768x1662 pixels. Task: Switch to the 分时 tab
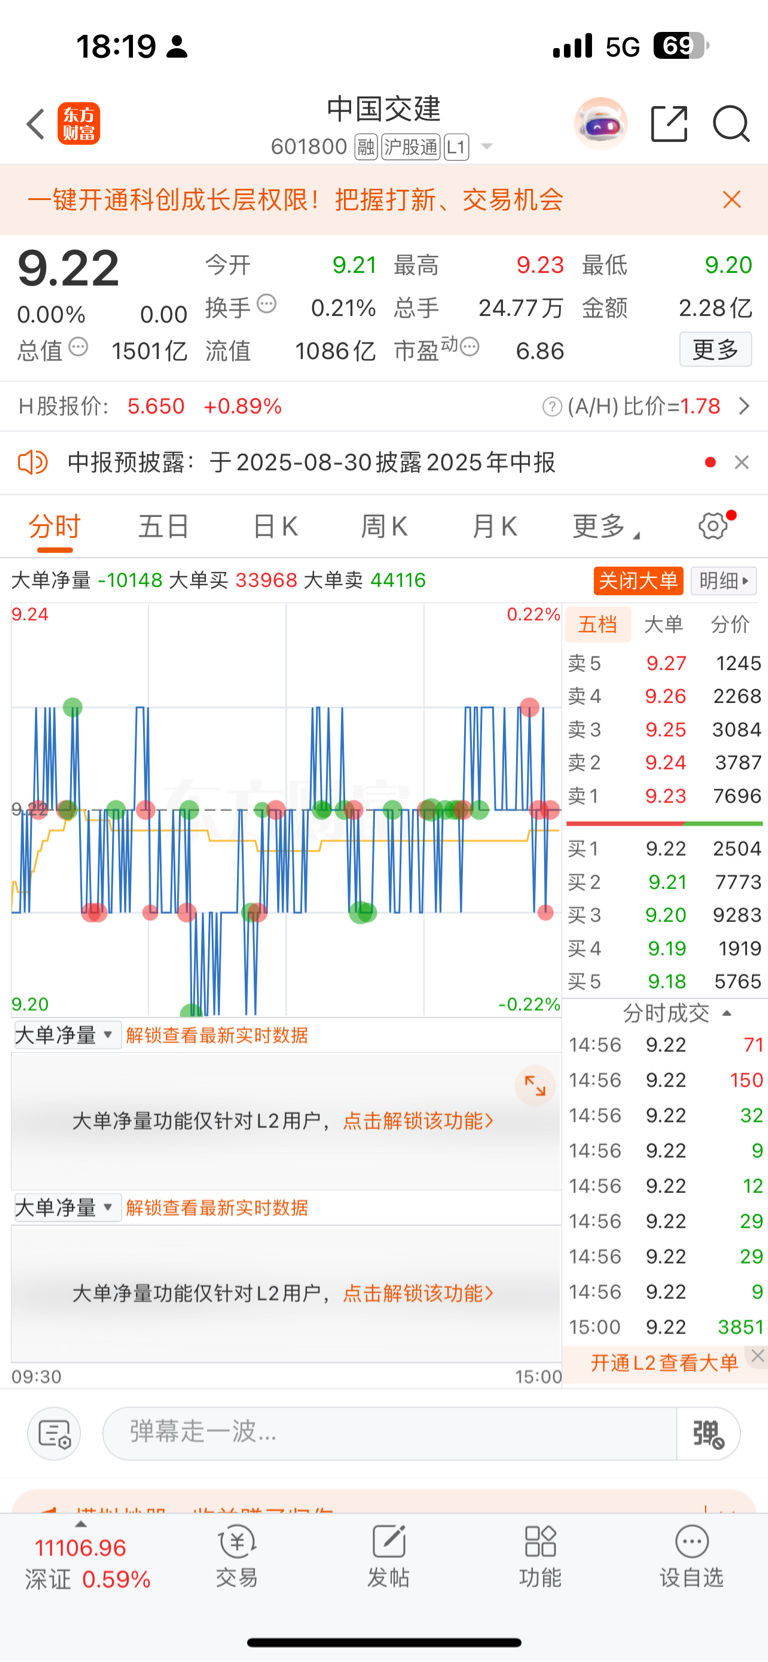click(x=54, y=526)
